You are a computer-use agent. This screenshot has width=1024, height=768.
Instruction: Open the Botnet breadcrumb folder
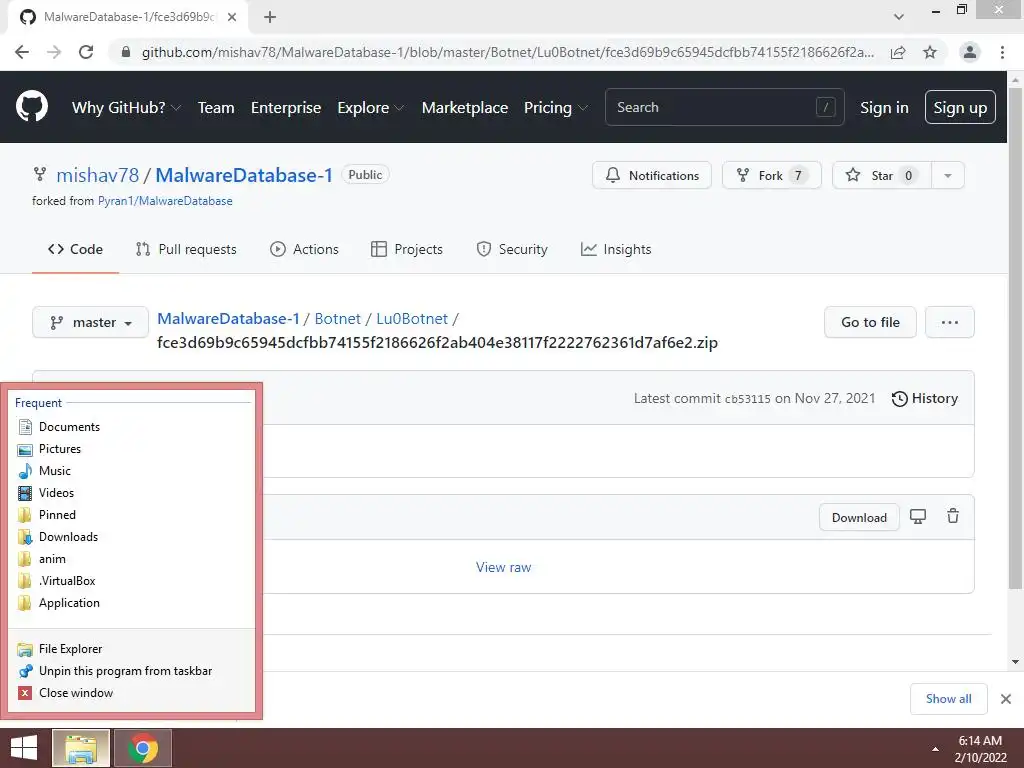click(x=338, y=319)
